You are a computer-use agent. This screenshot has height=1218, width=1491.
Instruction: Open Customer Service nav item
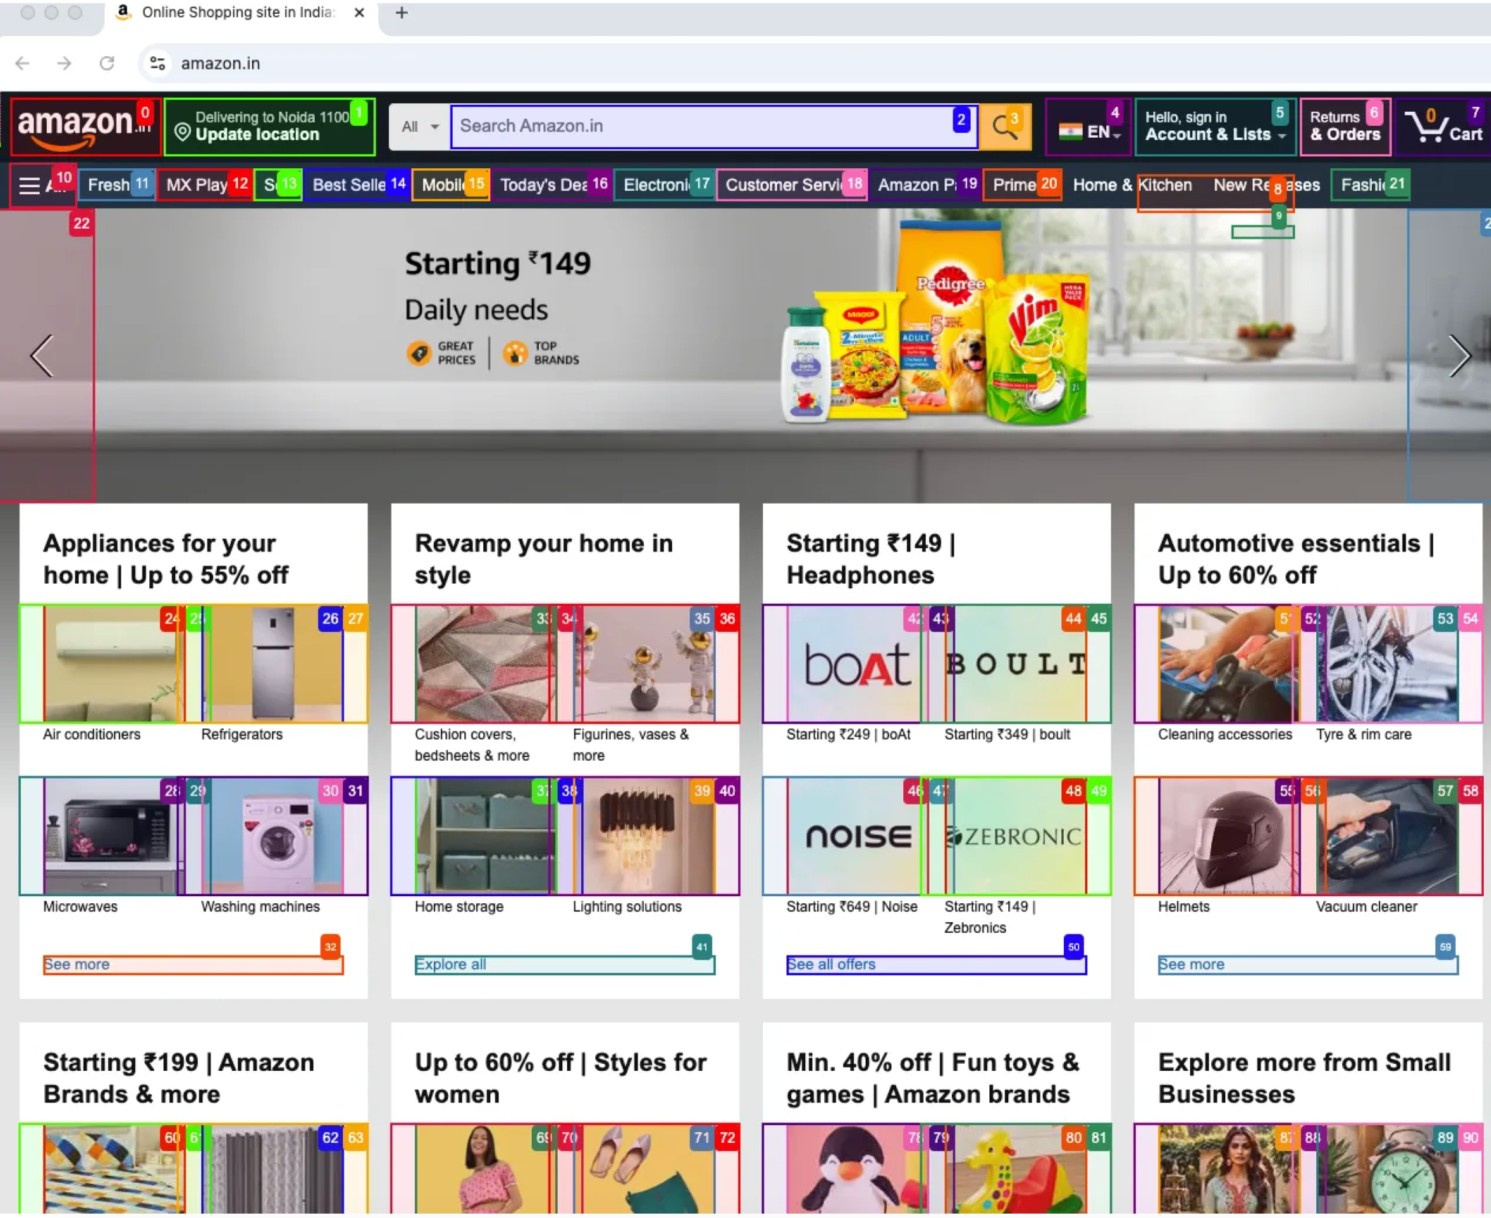tap(791, 185)
